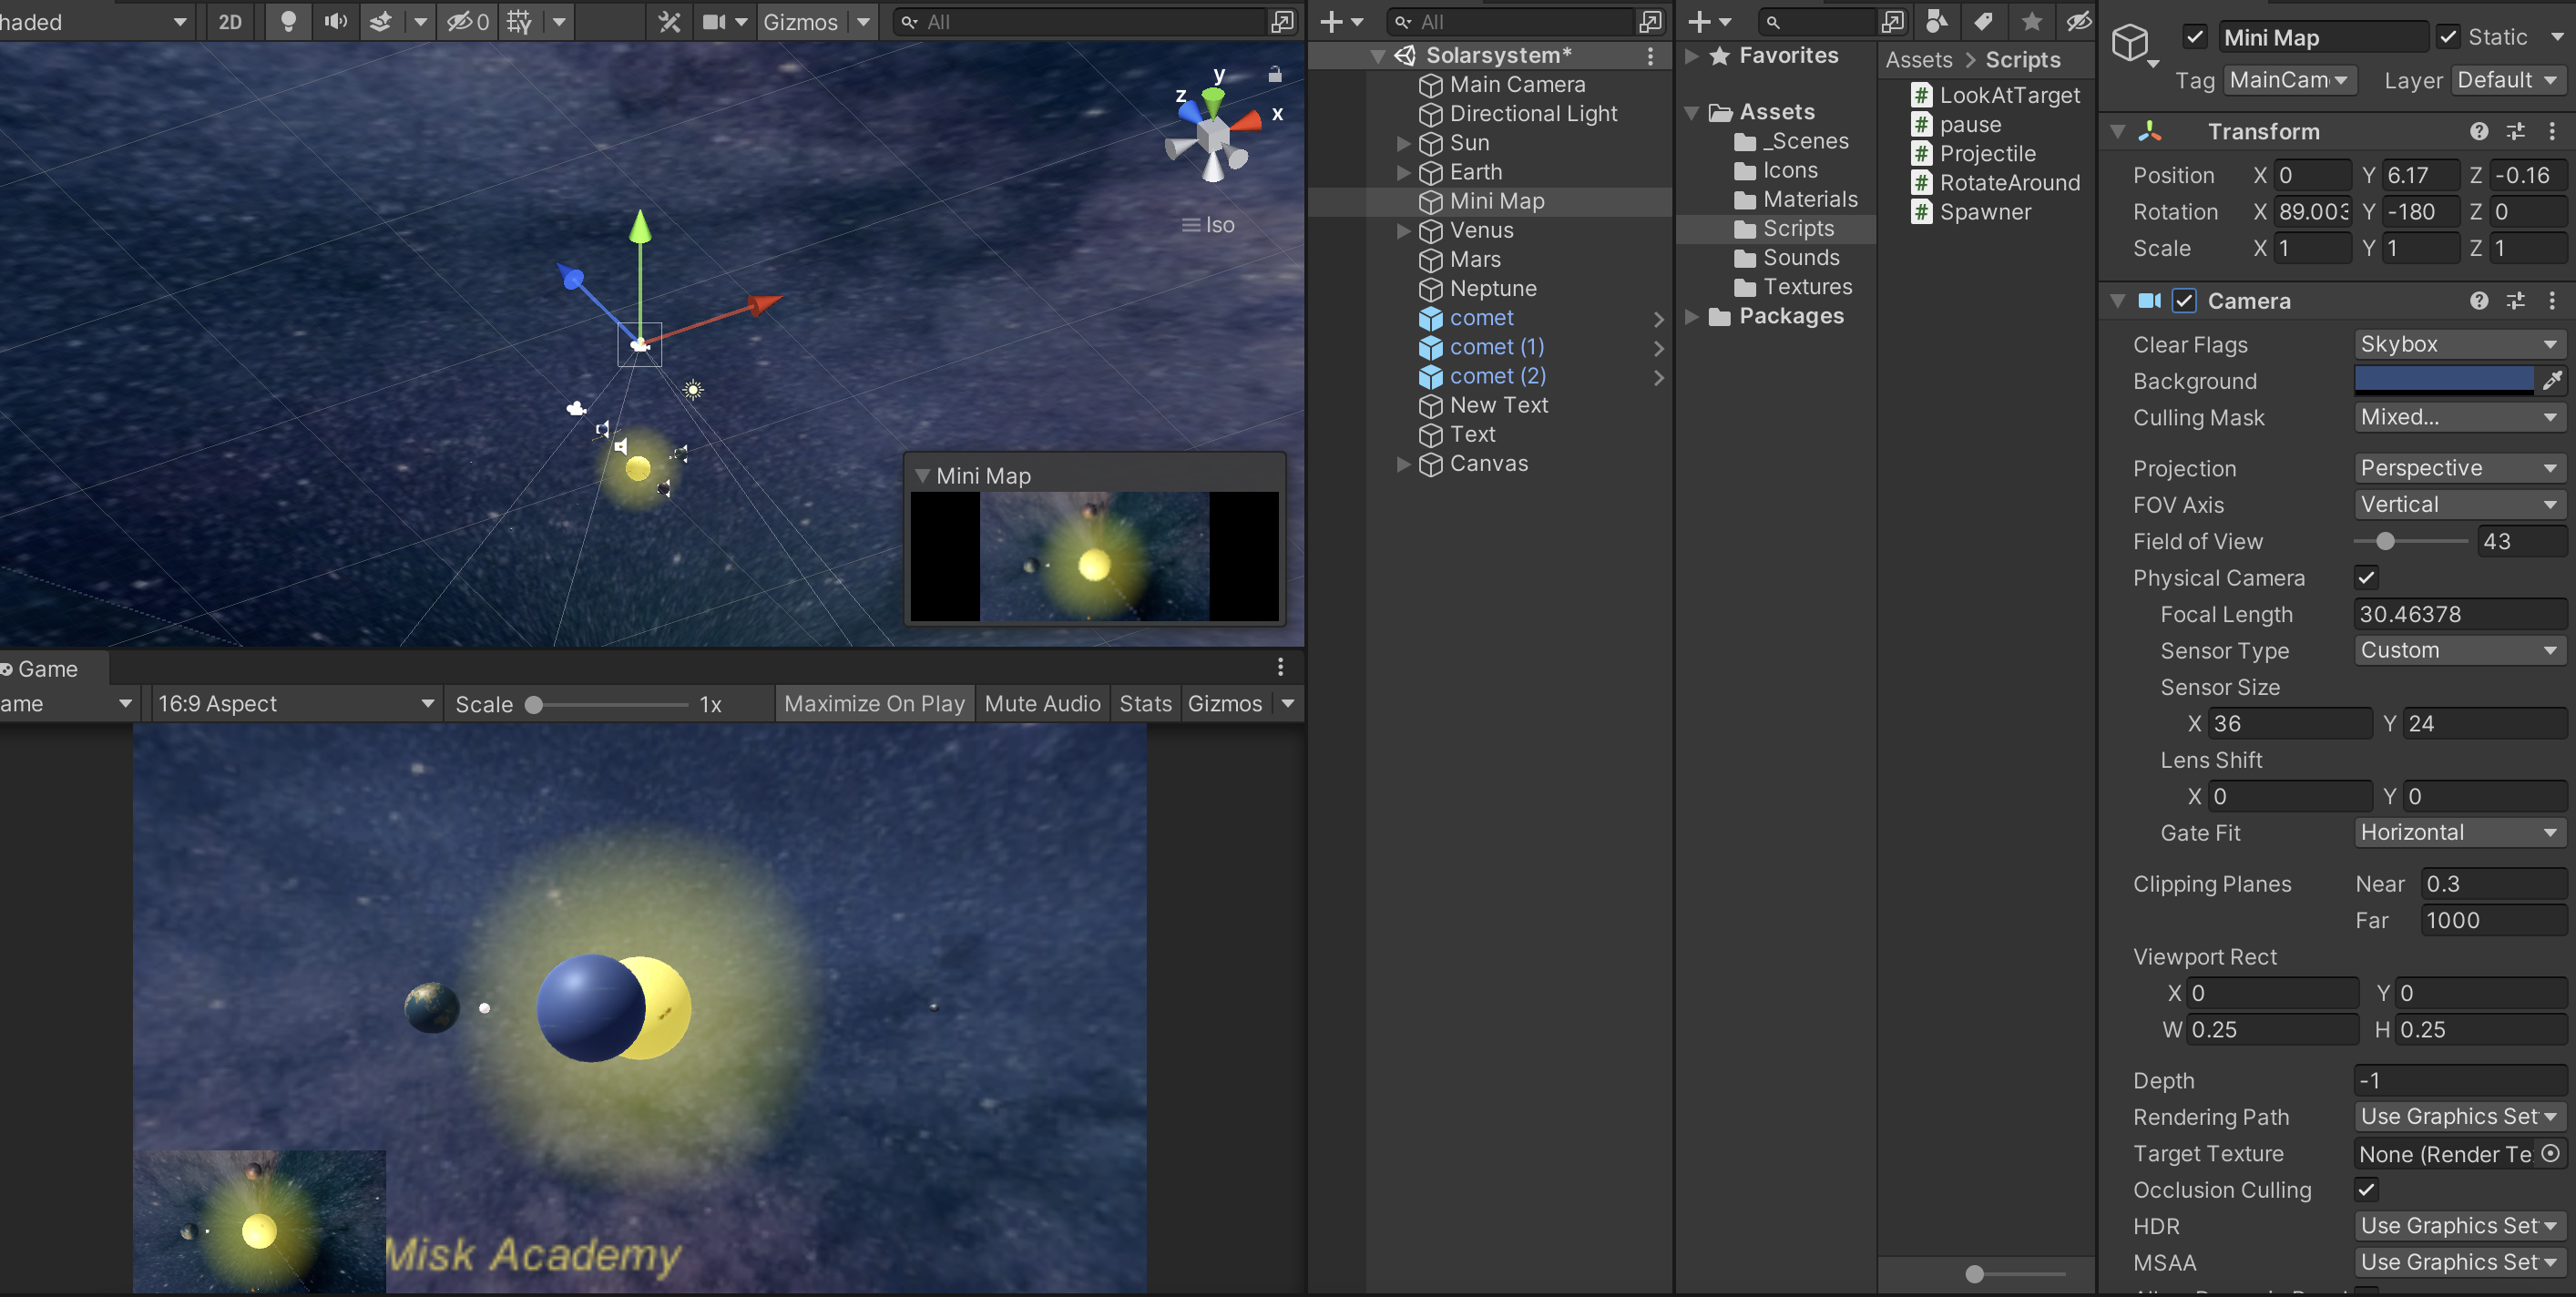The height and width of the screenshot is (1297, 2576).
Task: Select the Textures folder
Action: coord(1792,287)
